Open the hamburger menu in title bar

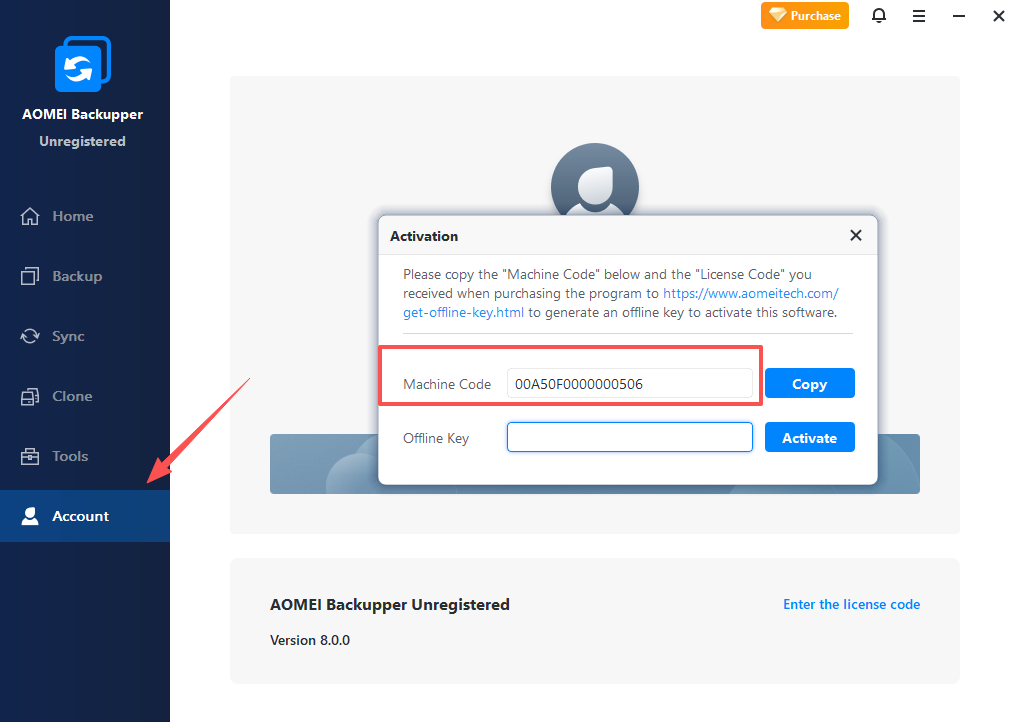tap(919, 16)
